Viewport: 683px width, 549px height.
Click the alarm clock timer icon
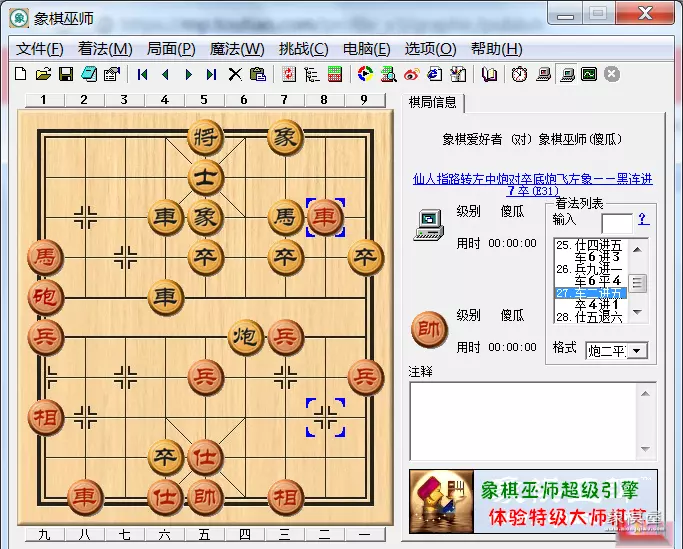point(520,74)
